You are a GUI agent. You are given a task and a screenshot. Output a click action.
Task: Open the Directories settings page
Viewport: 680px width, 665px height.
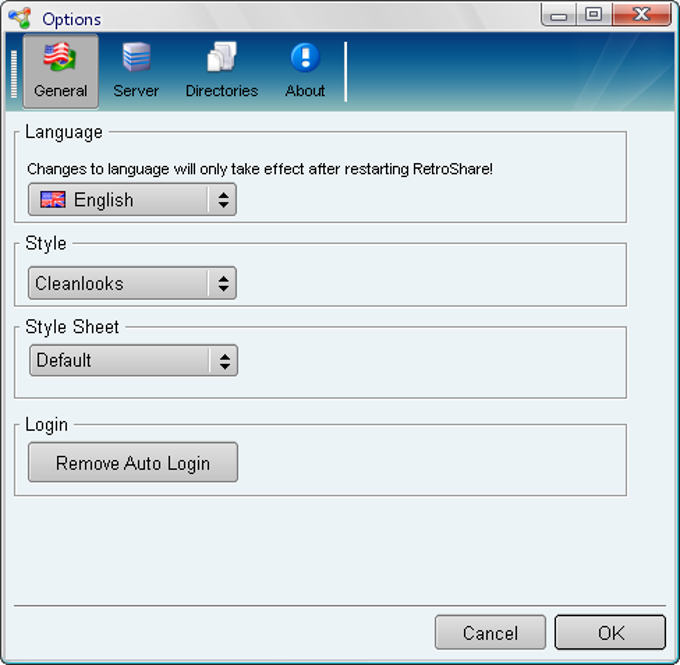click(x=222, y=71)
